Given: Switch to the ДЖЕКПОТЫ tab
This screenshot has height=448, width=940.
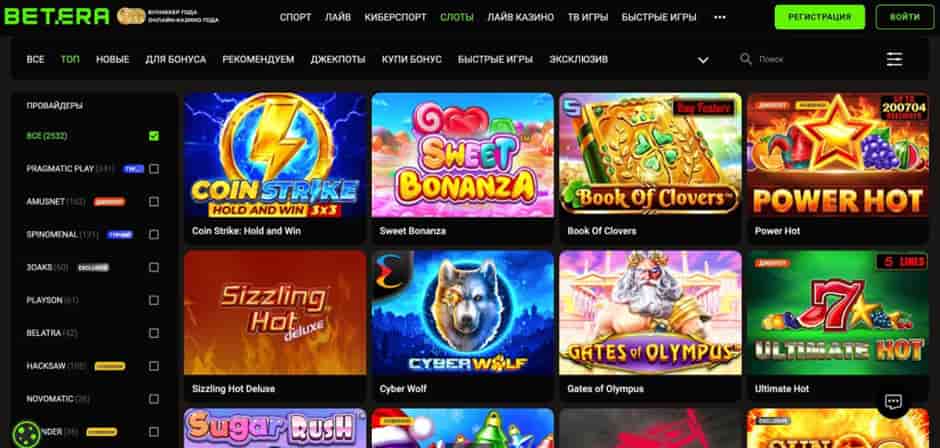Looking at the screenshot, I should [x=338, y=59].
